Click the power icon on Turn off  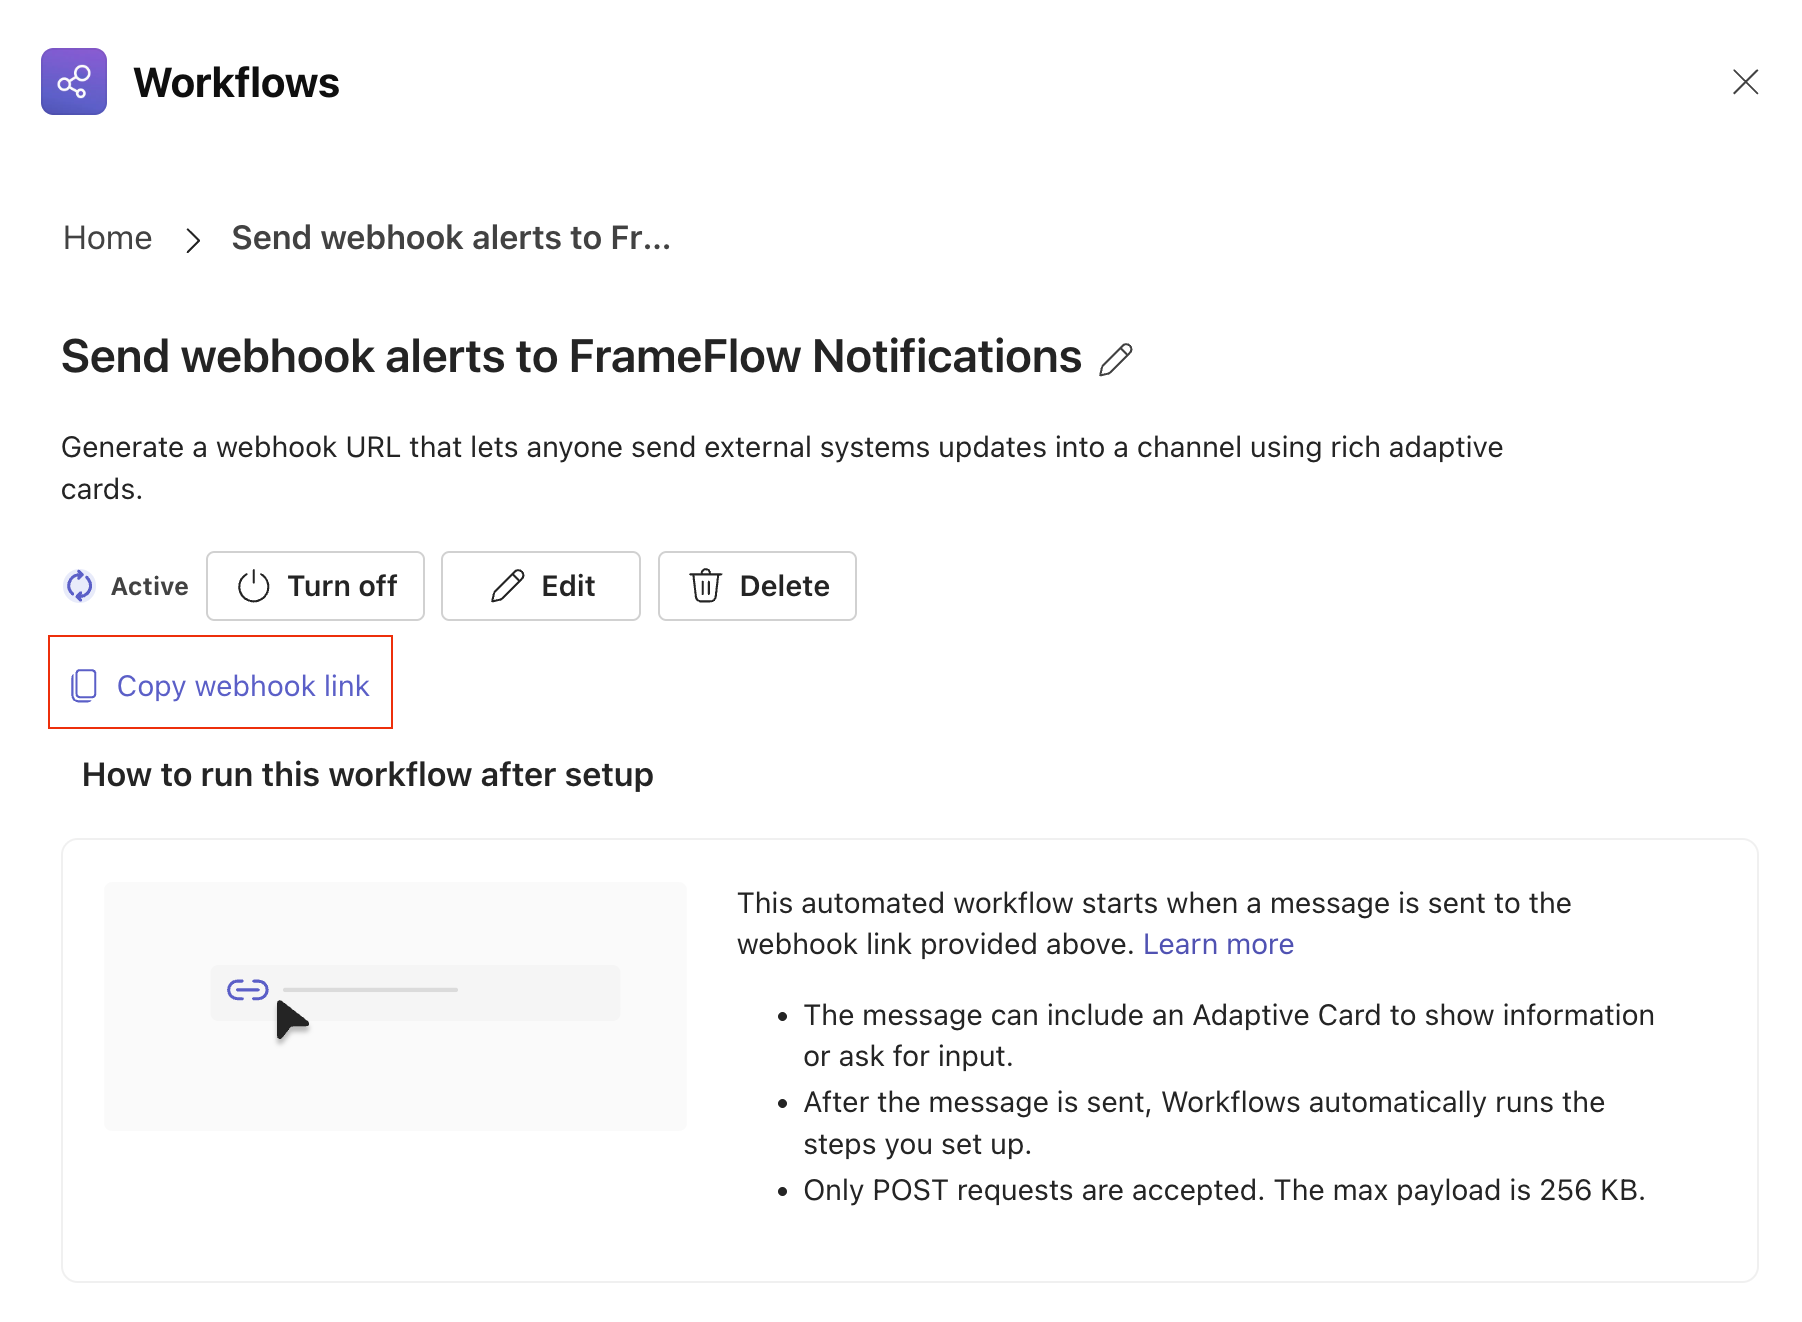tap(254, 586)
